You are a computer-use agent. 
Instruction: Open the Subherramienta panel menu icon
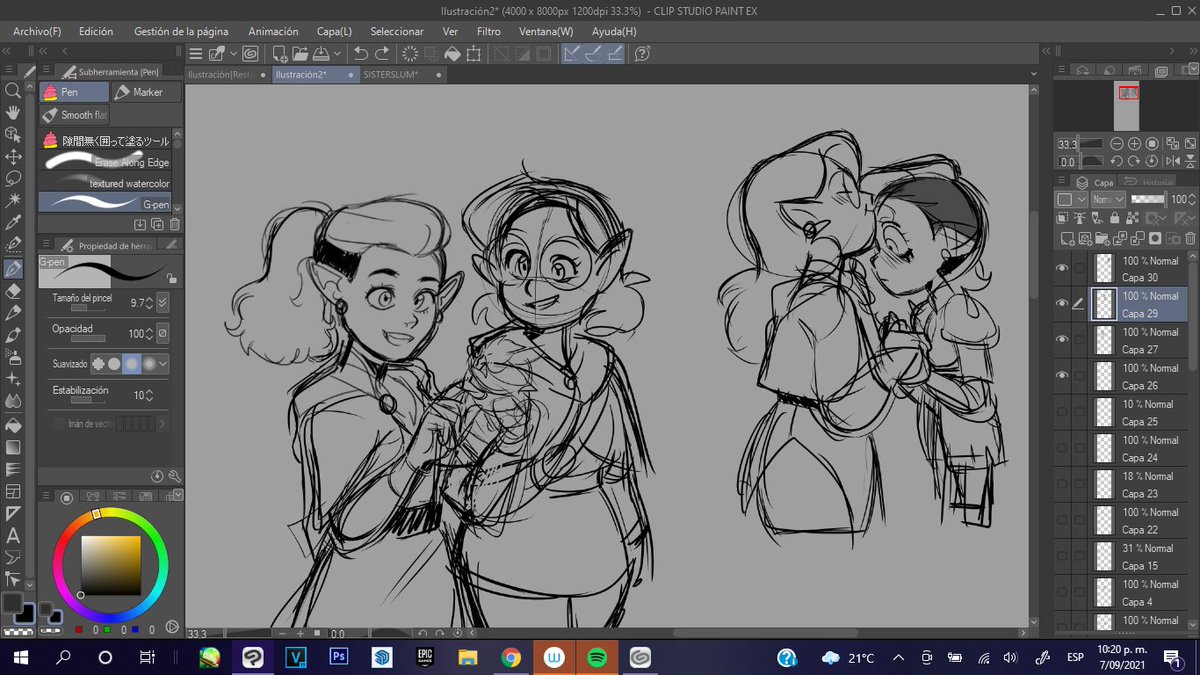tap(46, 71)
